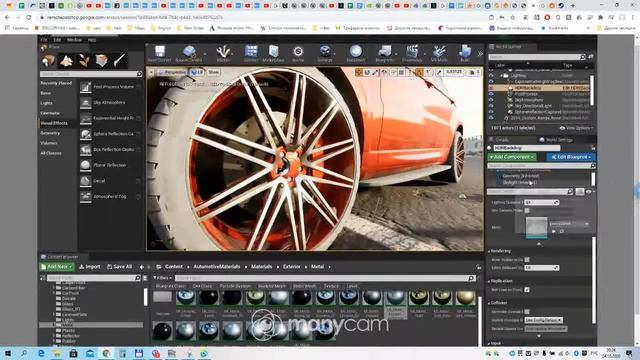The image size is (640, 360).
Task: Select the Sphere Reflection Capture actor icon
Action: (86, 134)
